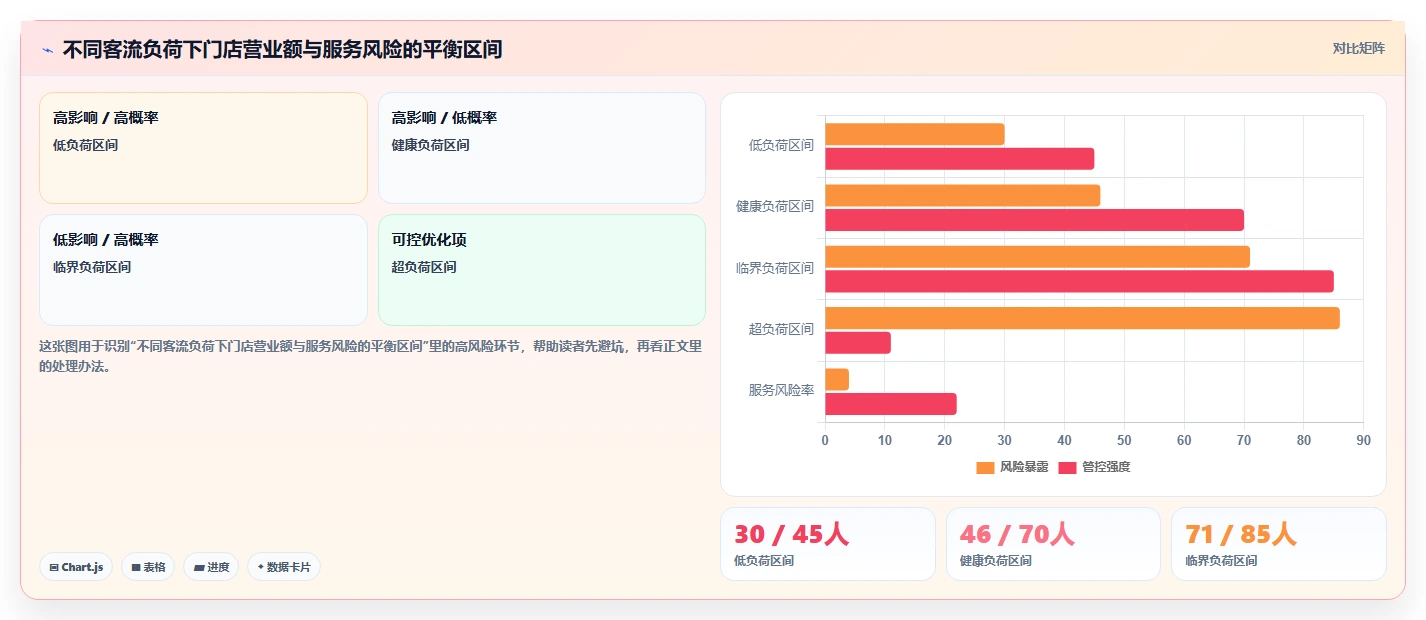Screen dimensions: 1426x620
Task: Select the 表格 tag chip
Action: [x=148, y=567]
